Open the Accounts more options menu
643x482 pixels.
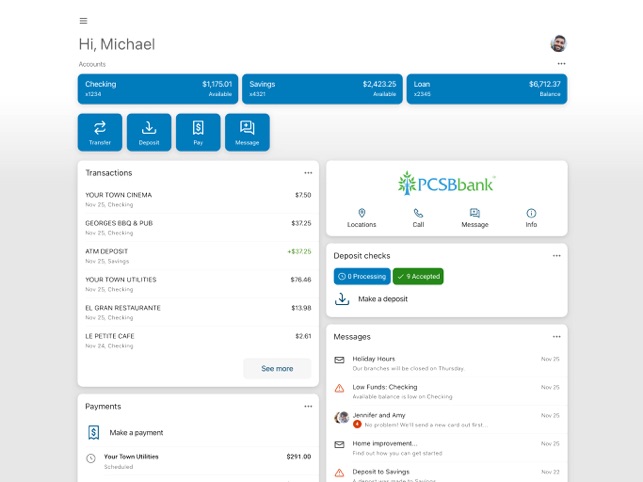561,64
